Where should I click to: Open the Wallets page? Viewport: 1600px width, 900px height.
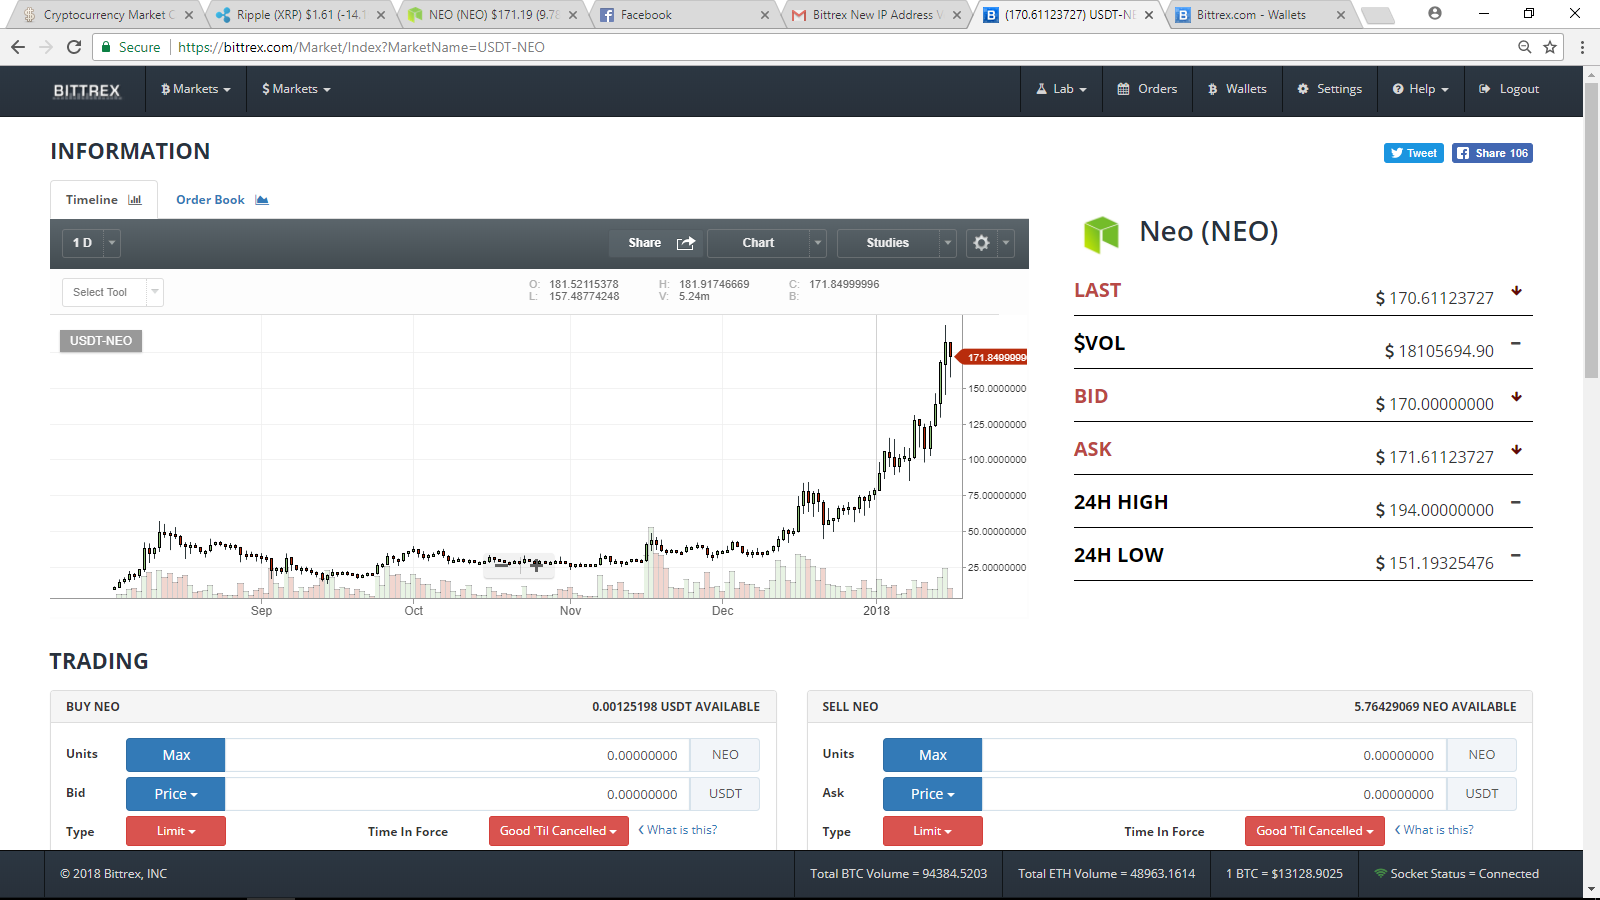point(1237,89)
